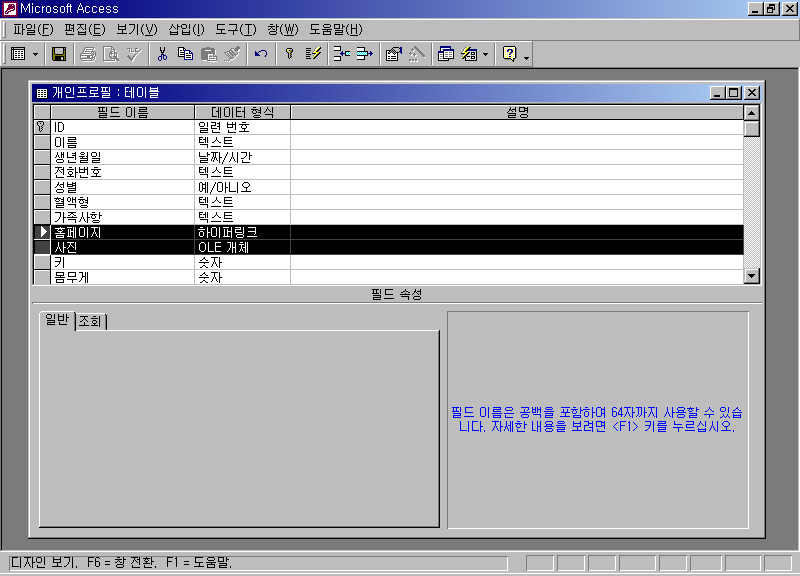Maximize the 개인프로필 table window
The image size is (800, 576).
tap(734, 93)
